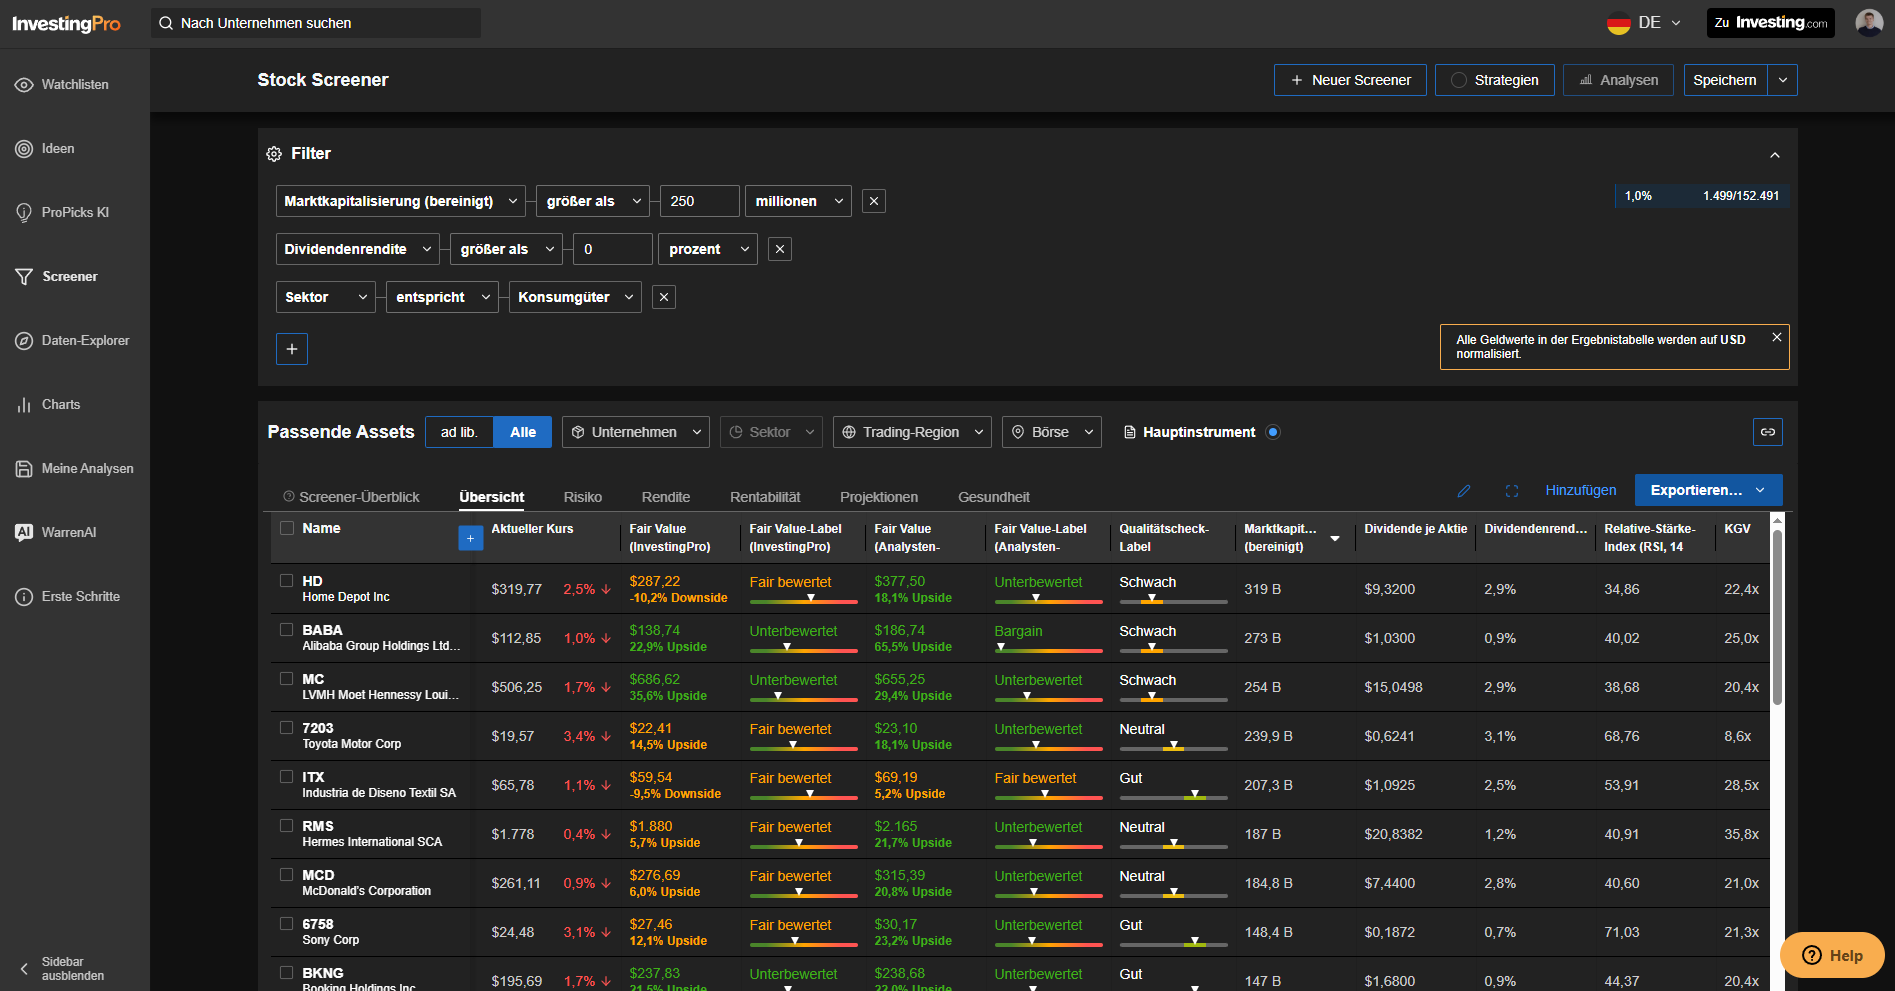The image size is (1895, 991).
Task: Click Neuer Screener button
Action: tap(1350, 80)
